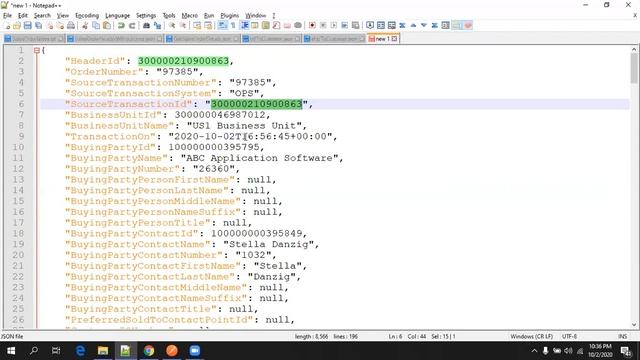Click scrollbar down arrow in editor
This screenshot has height=360, width=640.
634,325
